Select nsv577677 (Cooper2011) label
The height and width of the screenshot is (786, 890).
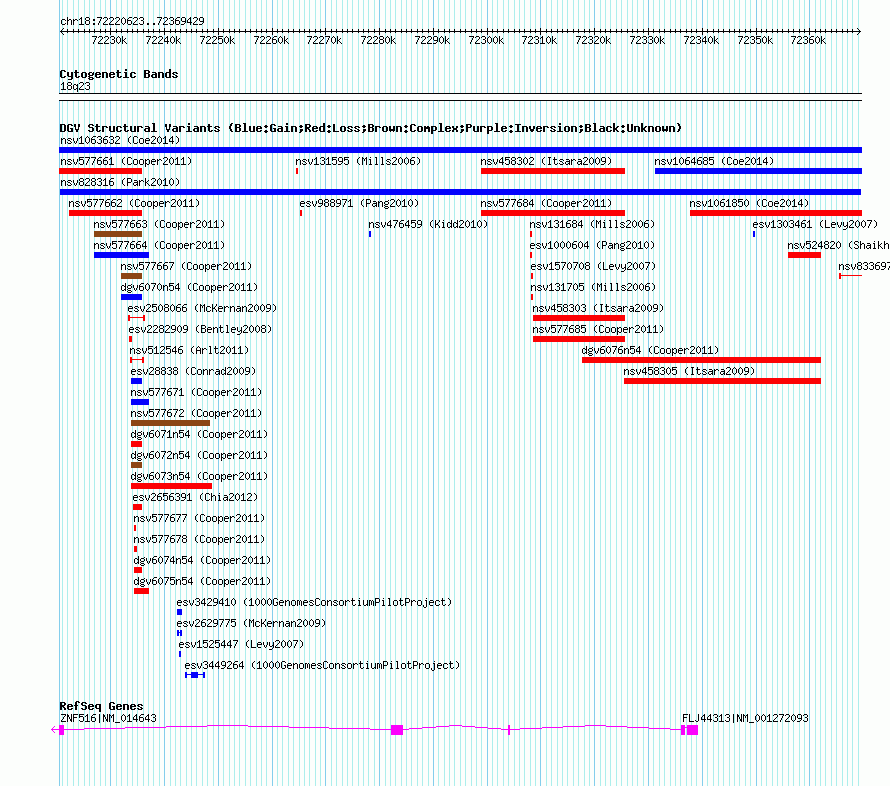tap(199, 518)
